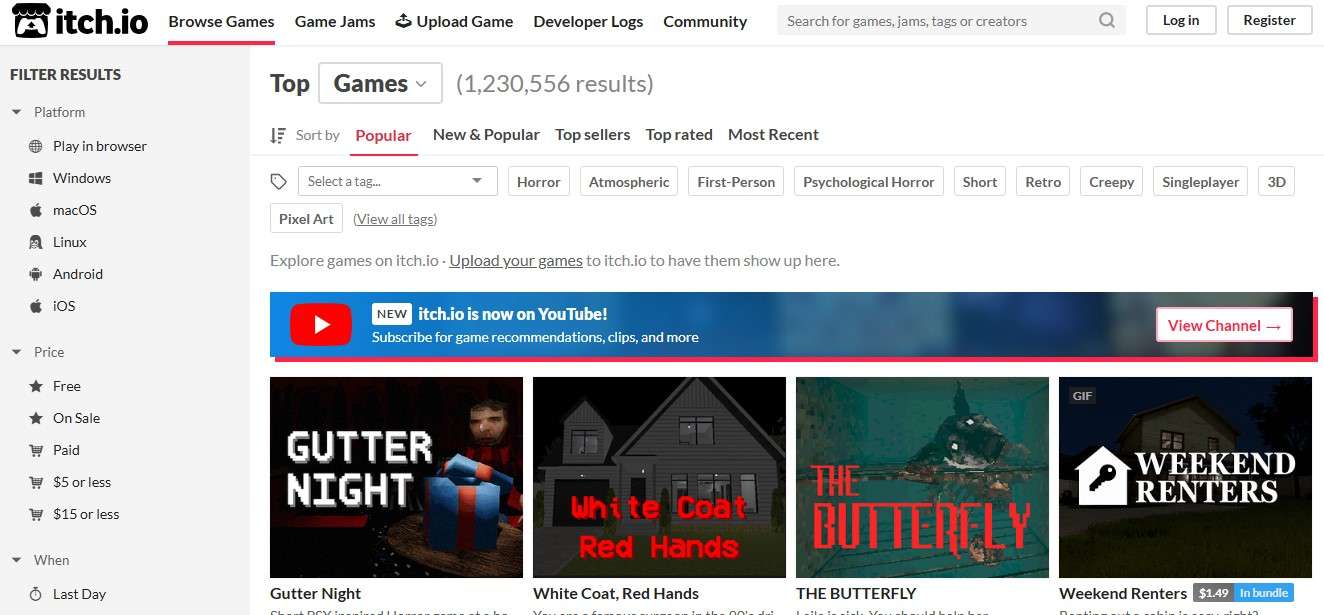Click the star icon beside On Sale
The width and height of the screenshot is (1324, 615).
point(35,418)
